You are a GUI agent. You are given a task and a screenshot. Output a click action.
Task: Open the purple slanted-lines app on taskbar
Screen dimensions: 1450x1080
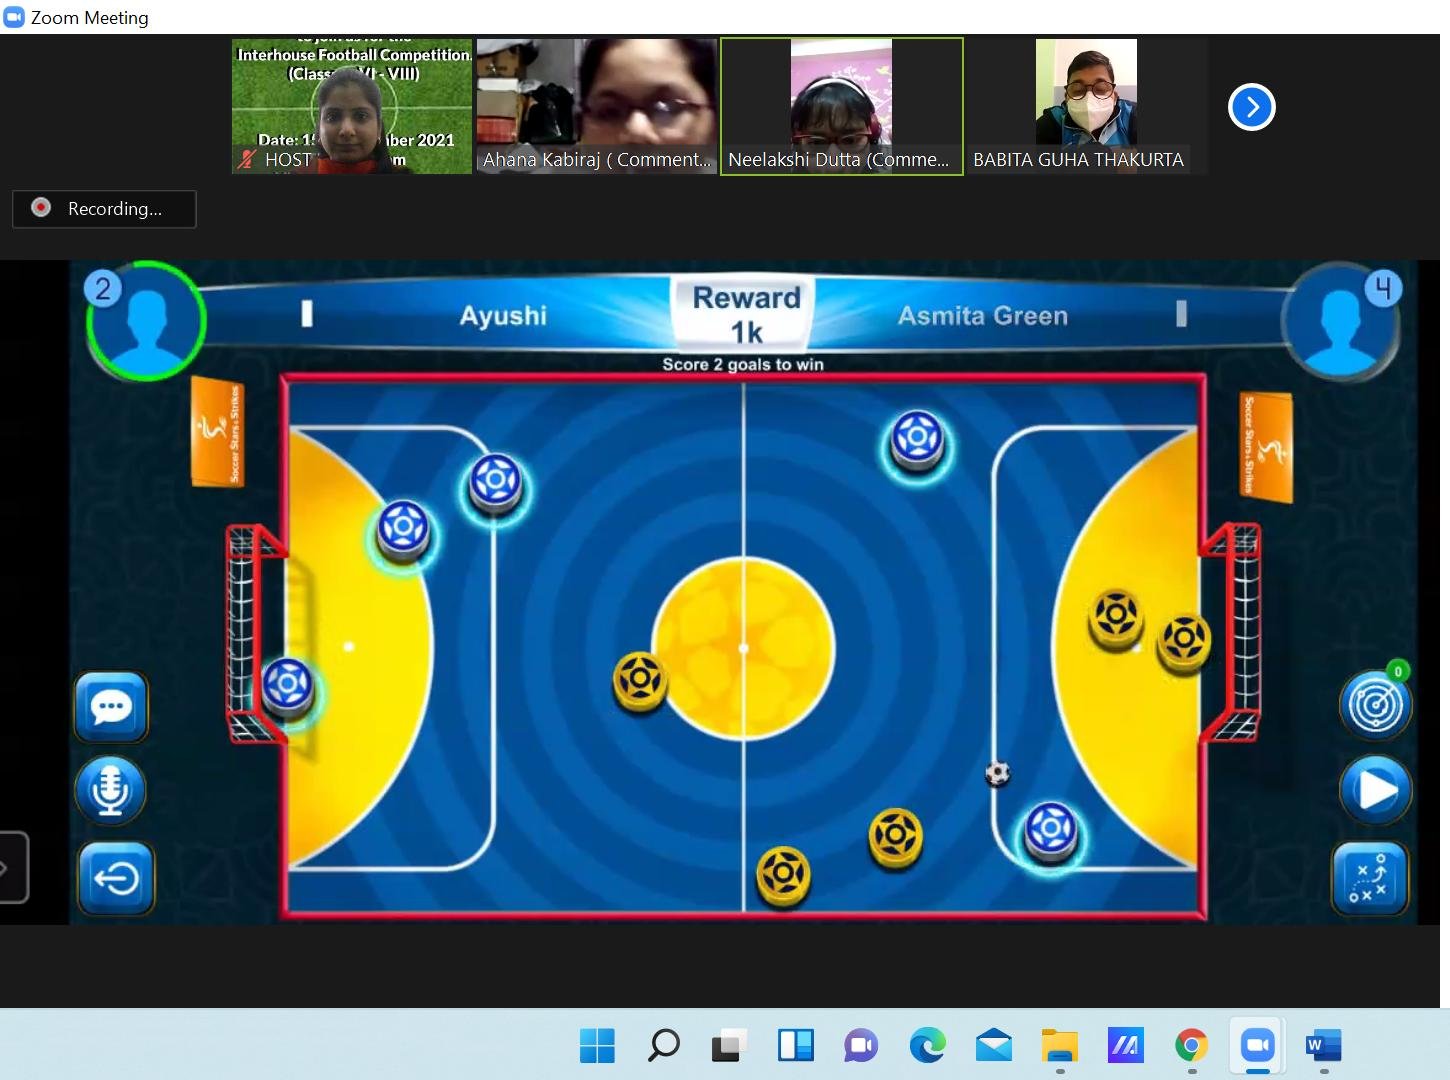(1125, 1046)
